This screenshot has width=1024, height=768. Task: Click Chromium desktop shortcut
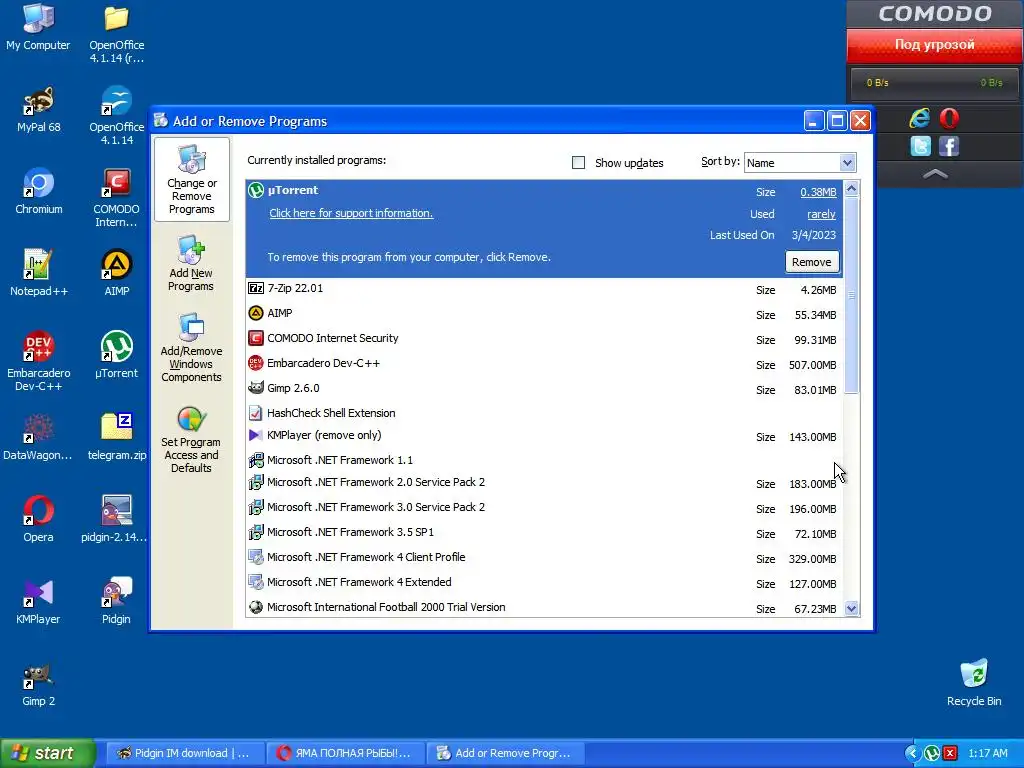[x=39, y=191]
